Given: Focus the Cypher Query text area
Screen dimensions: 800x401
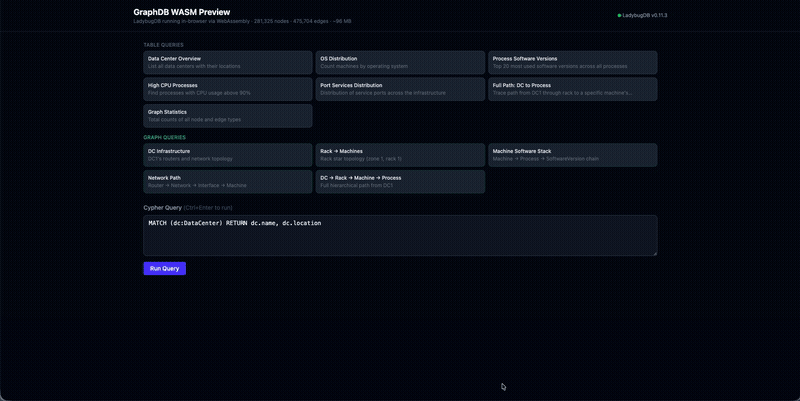Looking at the screenshot, I should pos(400,235).
